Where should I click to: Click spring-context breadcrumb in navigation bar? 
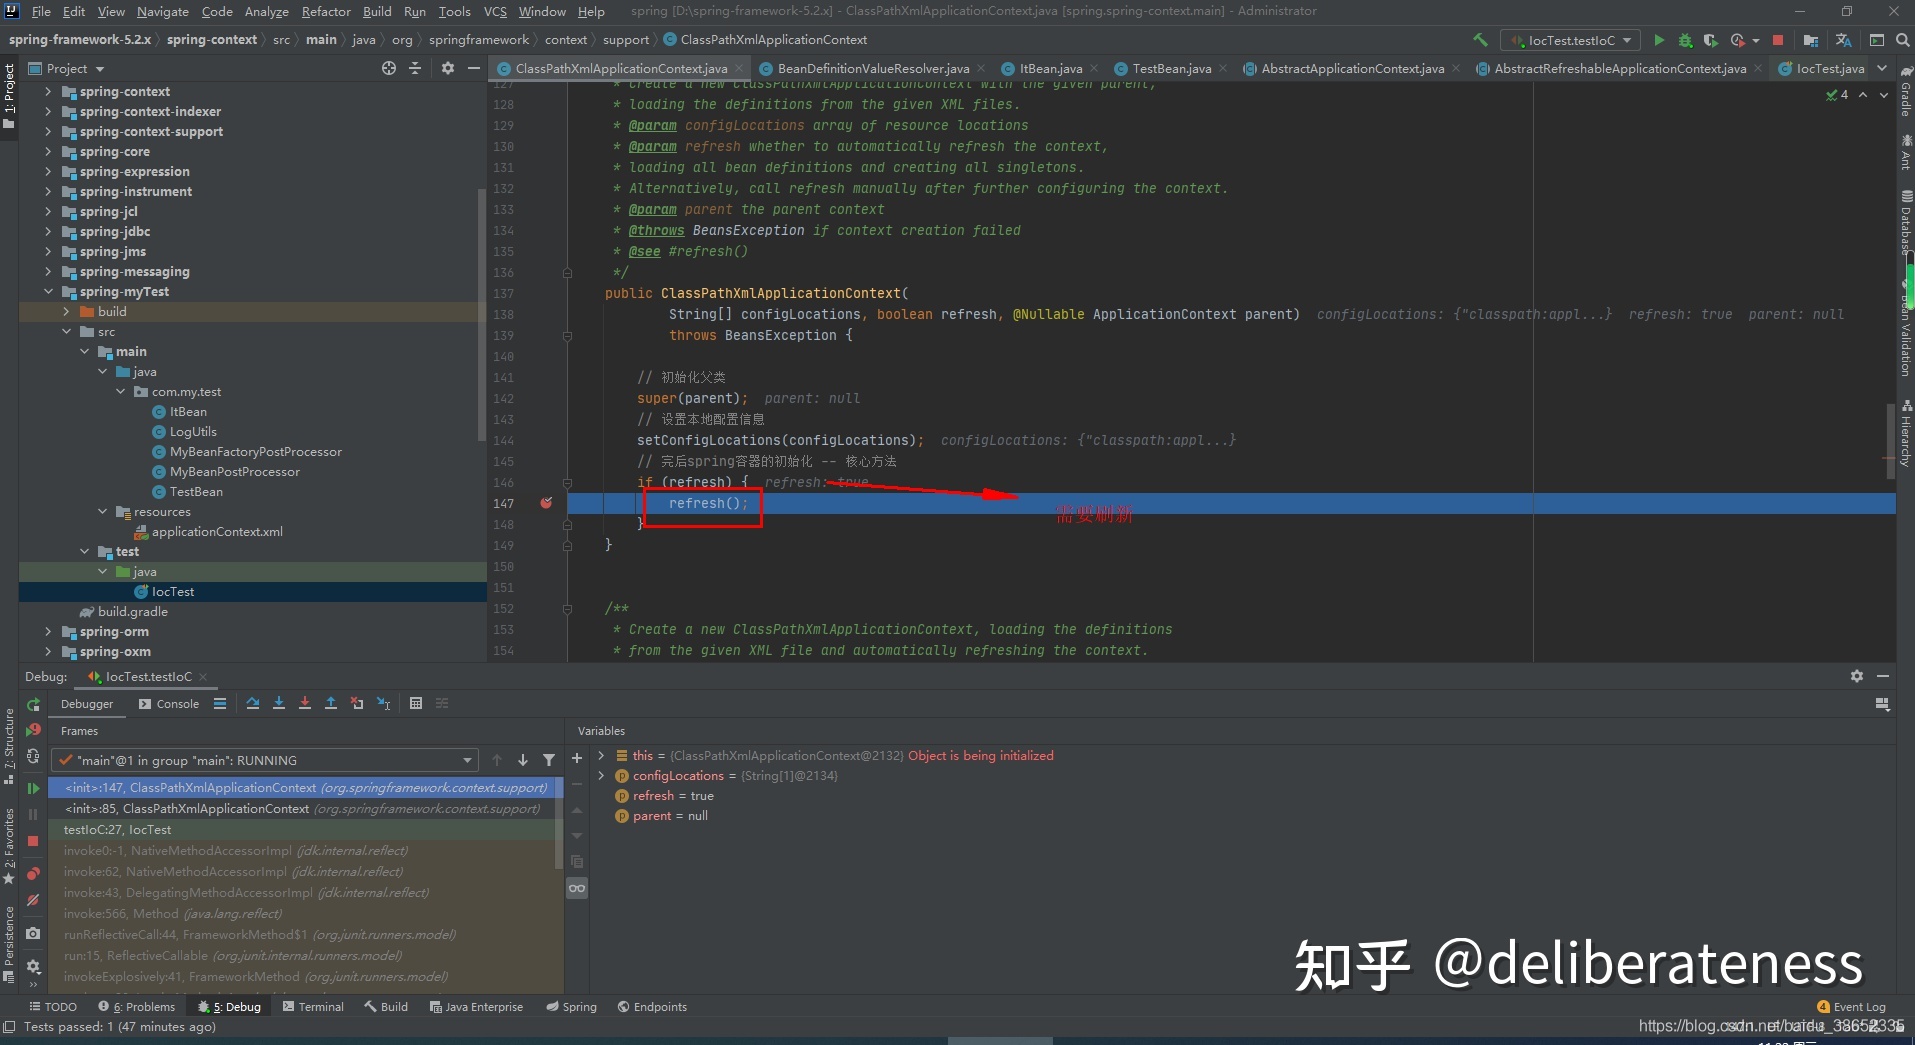tap(212, 40)
